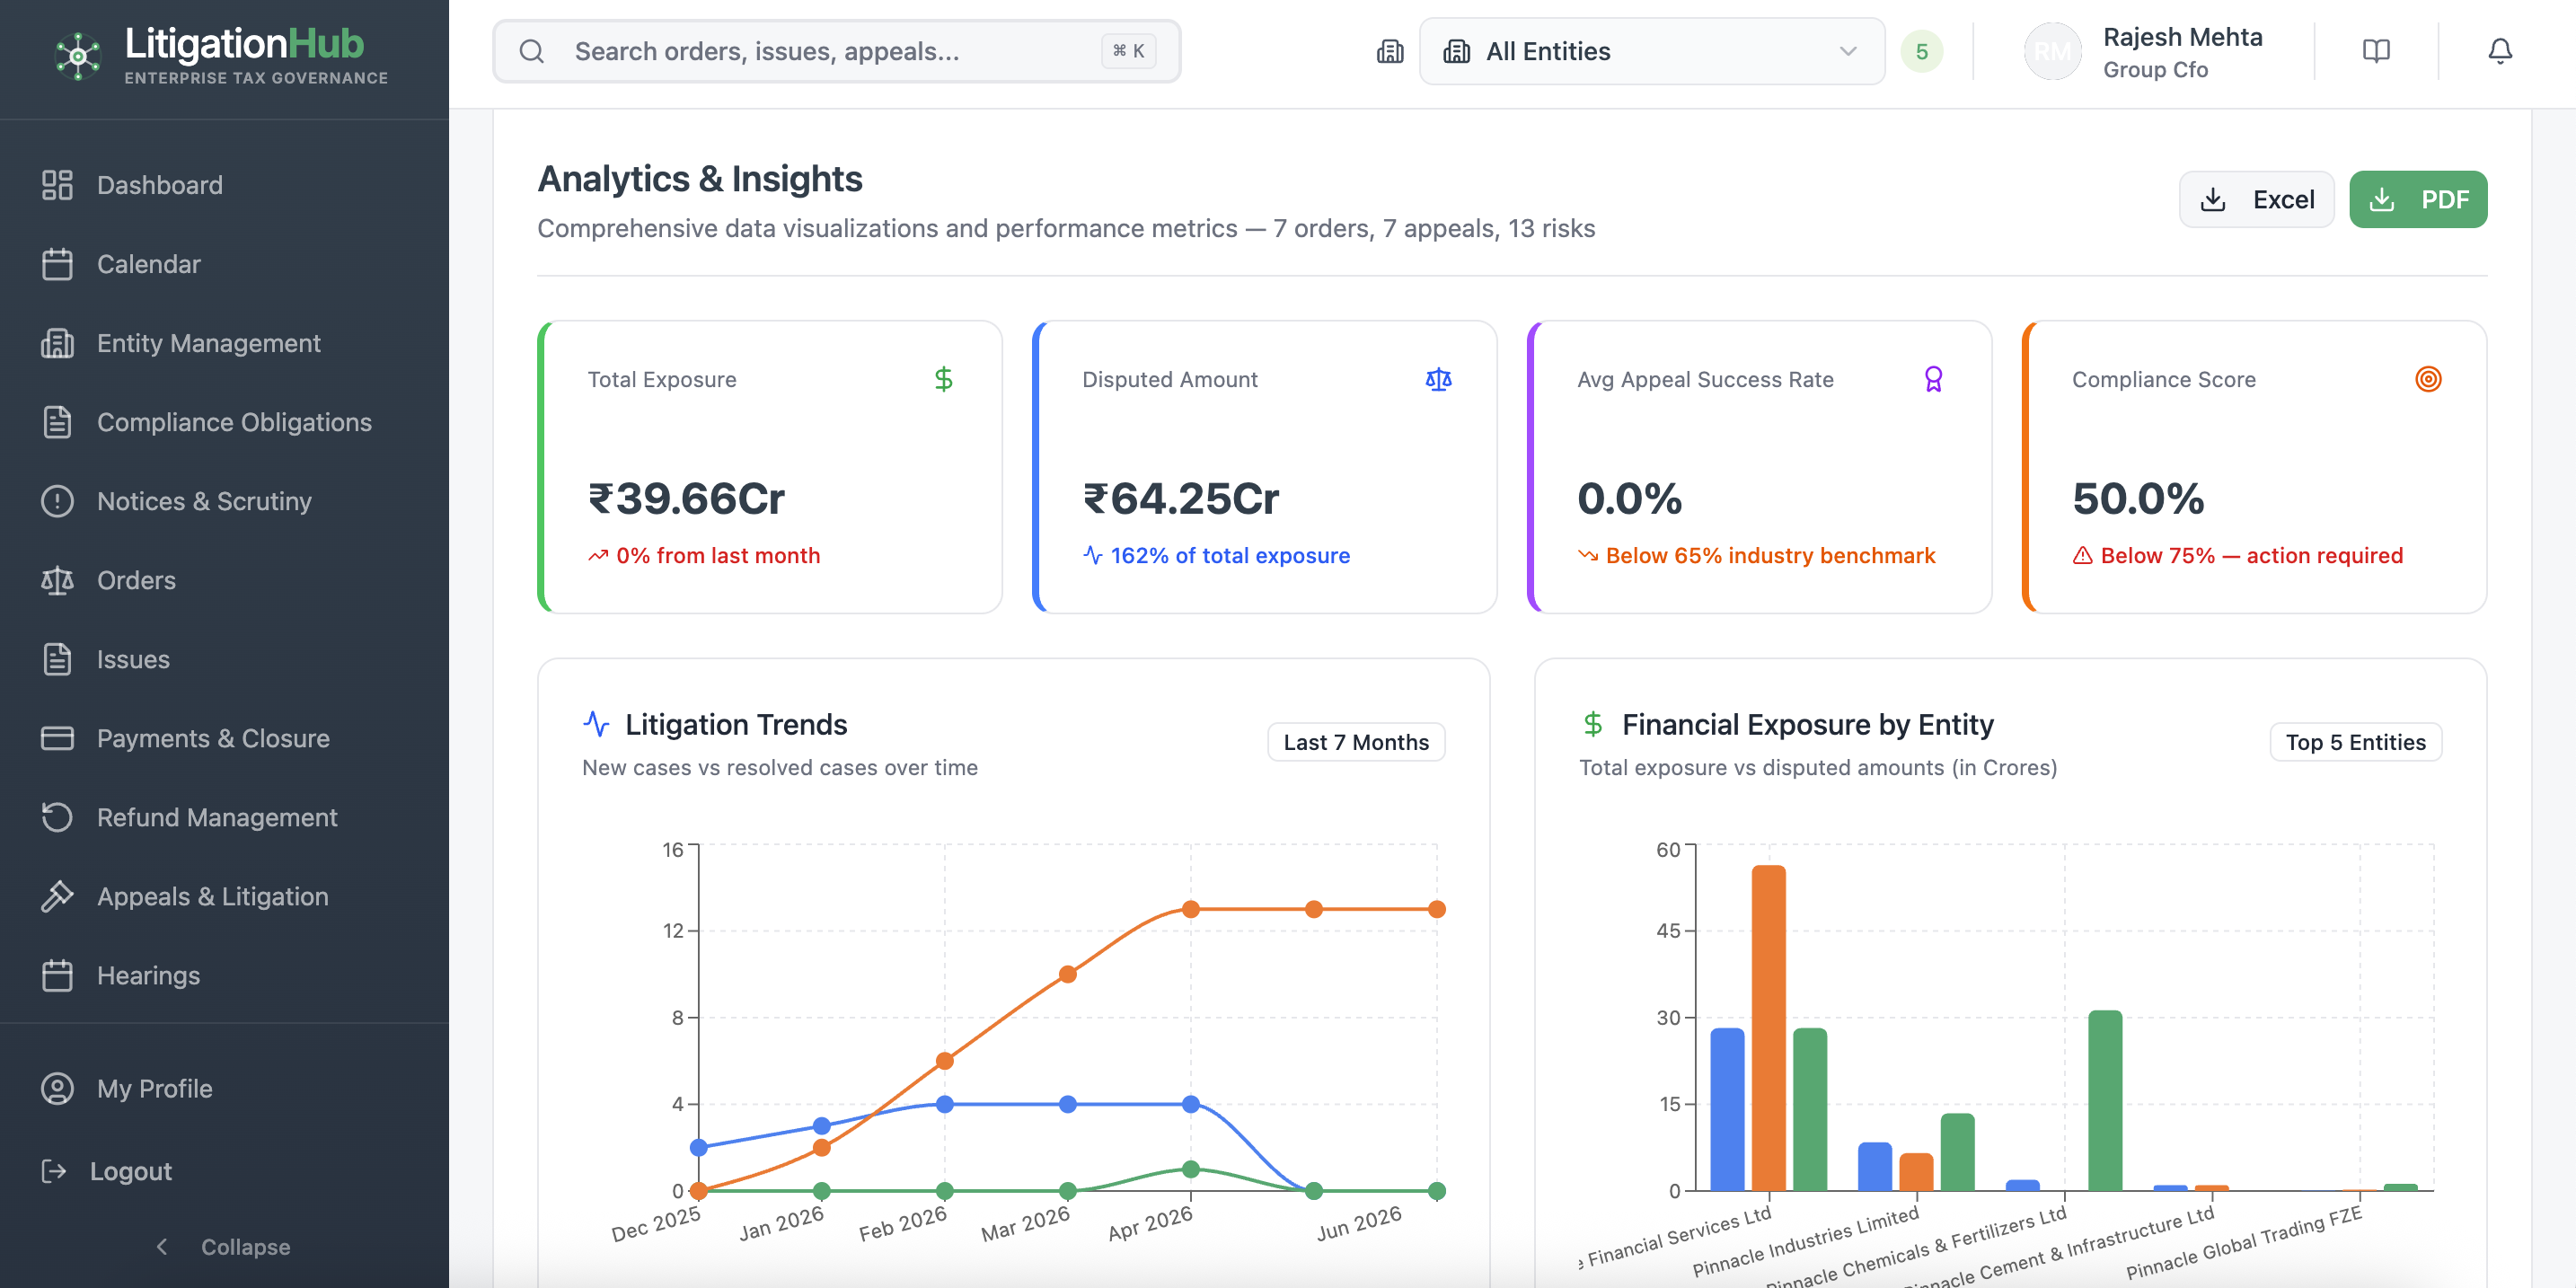Click the building icon beside entity selector

[x=1390, y=51]
